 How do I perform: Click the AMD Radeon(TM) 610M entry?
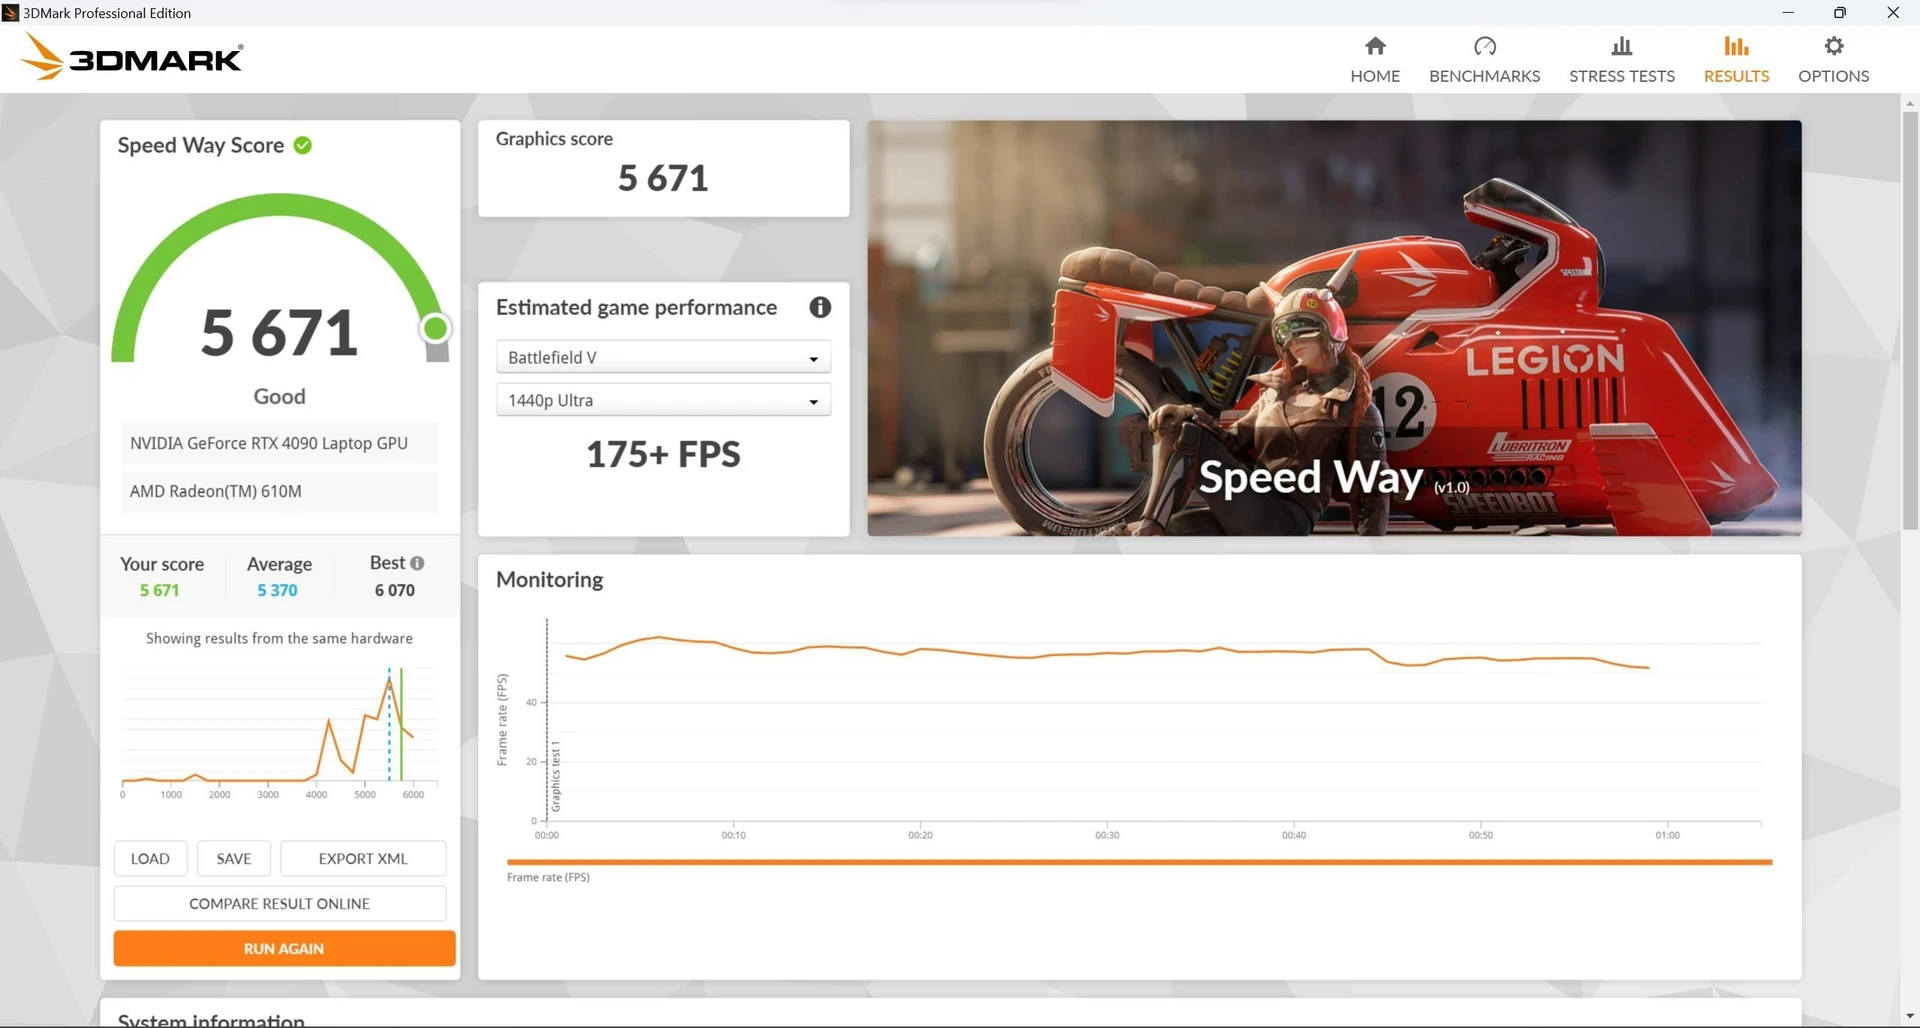(280, 491)
